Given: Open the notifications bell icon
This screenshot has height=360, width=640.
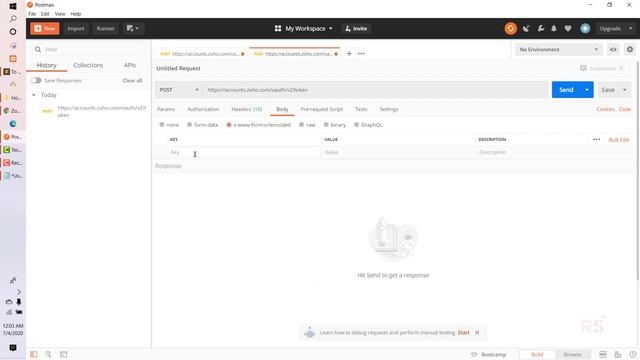Looking at the screenshot, I should (x=554, y=29).
